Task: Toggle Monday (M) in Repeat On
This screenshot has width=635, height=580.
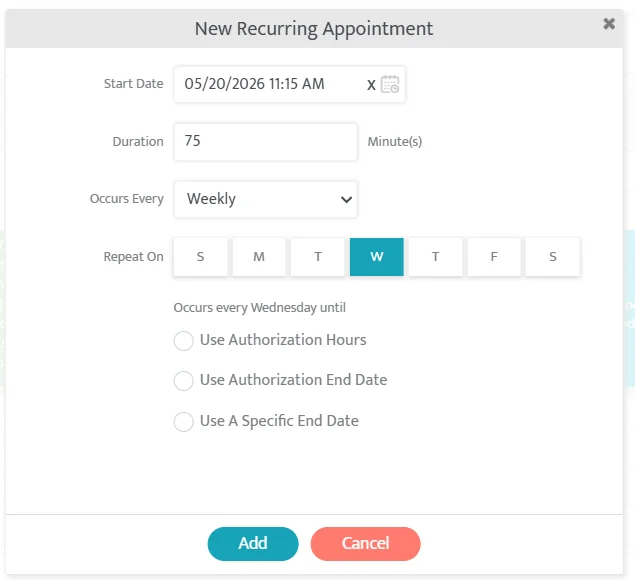Action: pyautogui.click(x=259, y=257)
